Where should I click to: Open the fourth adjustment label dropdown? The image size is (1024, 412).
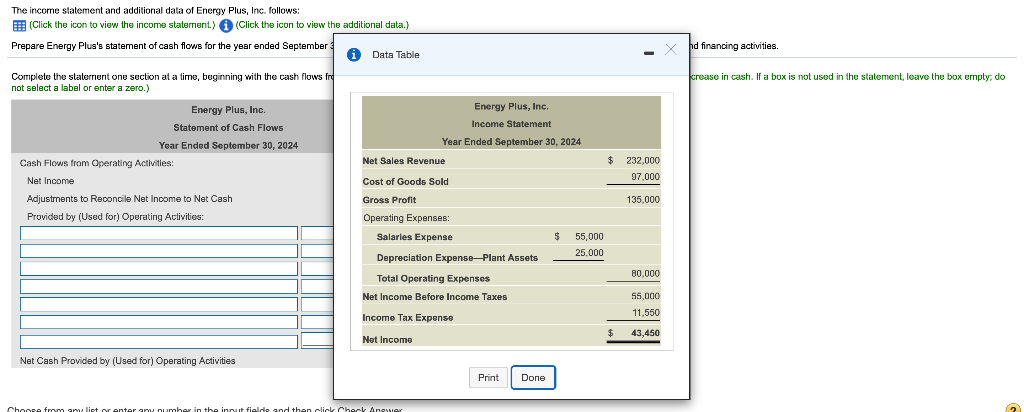(159, 286)
